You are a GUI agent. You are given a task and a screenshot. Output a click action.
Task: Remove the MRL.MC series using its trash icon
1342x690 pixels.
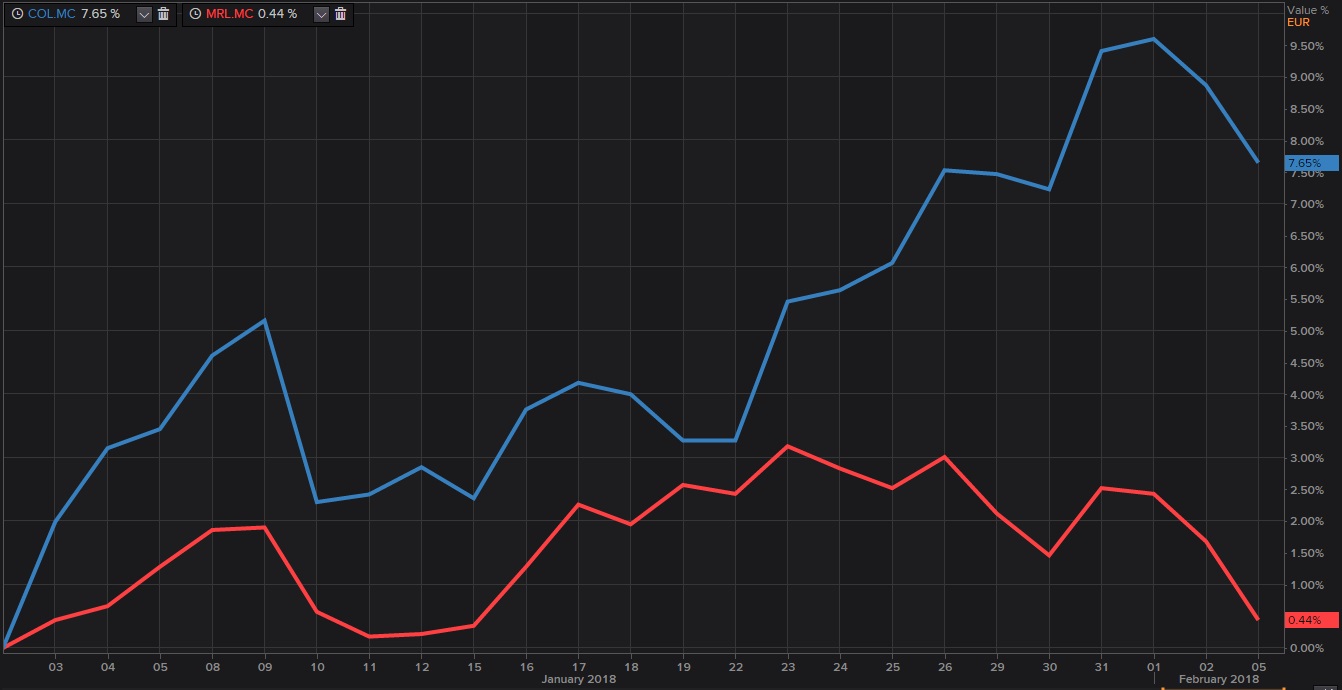click(x=340, y=14)
